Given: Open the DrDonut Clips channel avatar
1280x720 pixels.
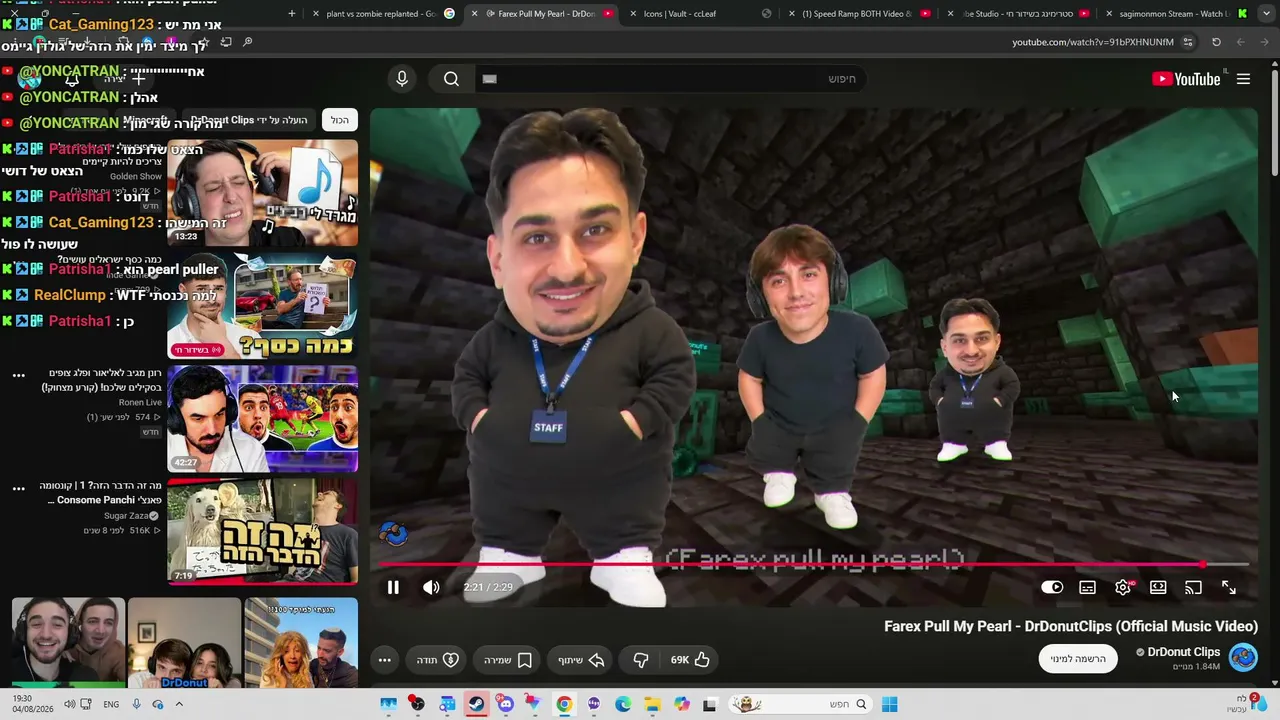Looking at the screenshot, I should coord(1243,657).
